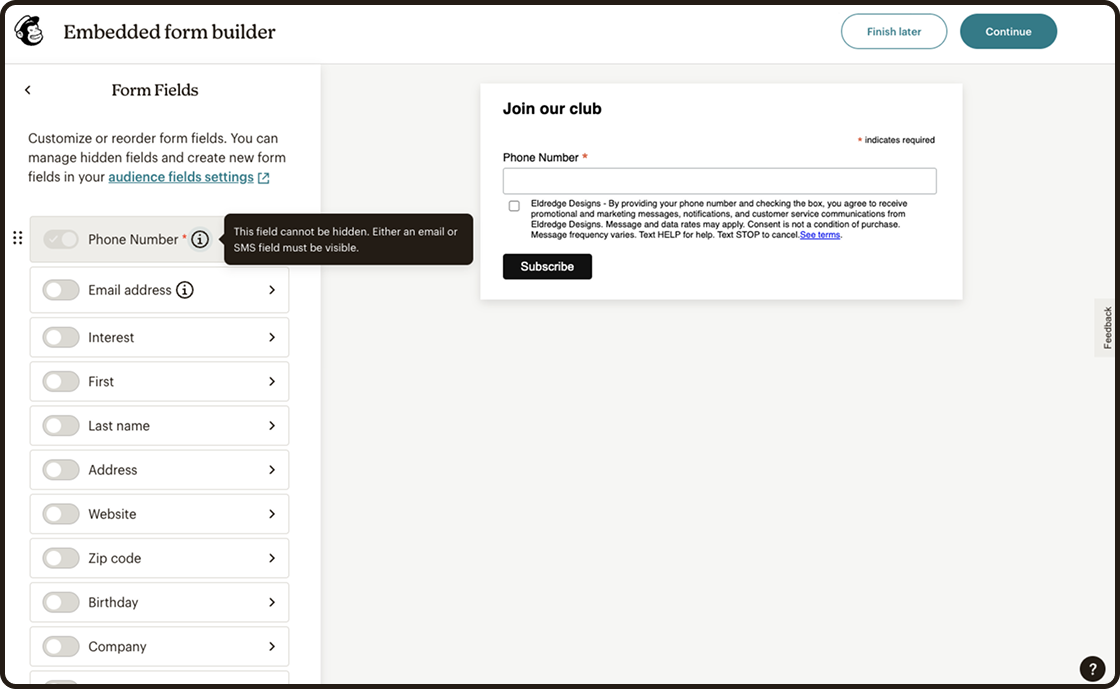Click the Subscribe button in the form preview
This screenshot has height=689, width=1120.
547,266
